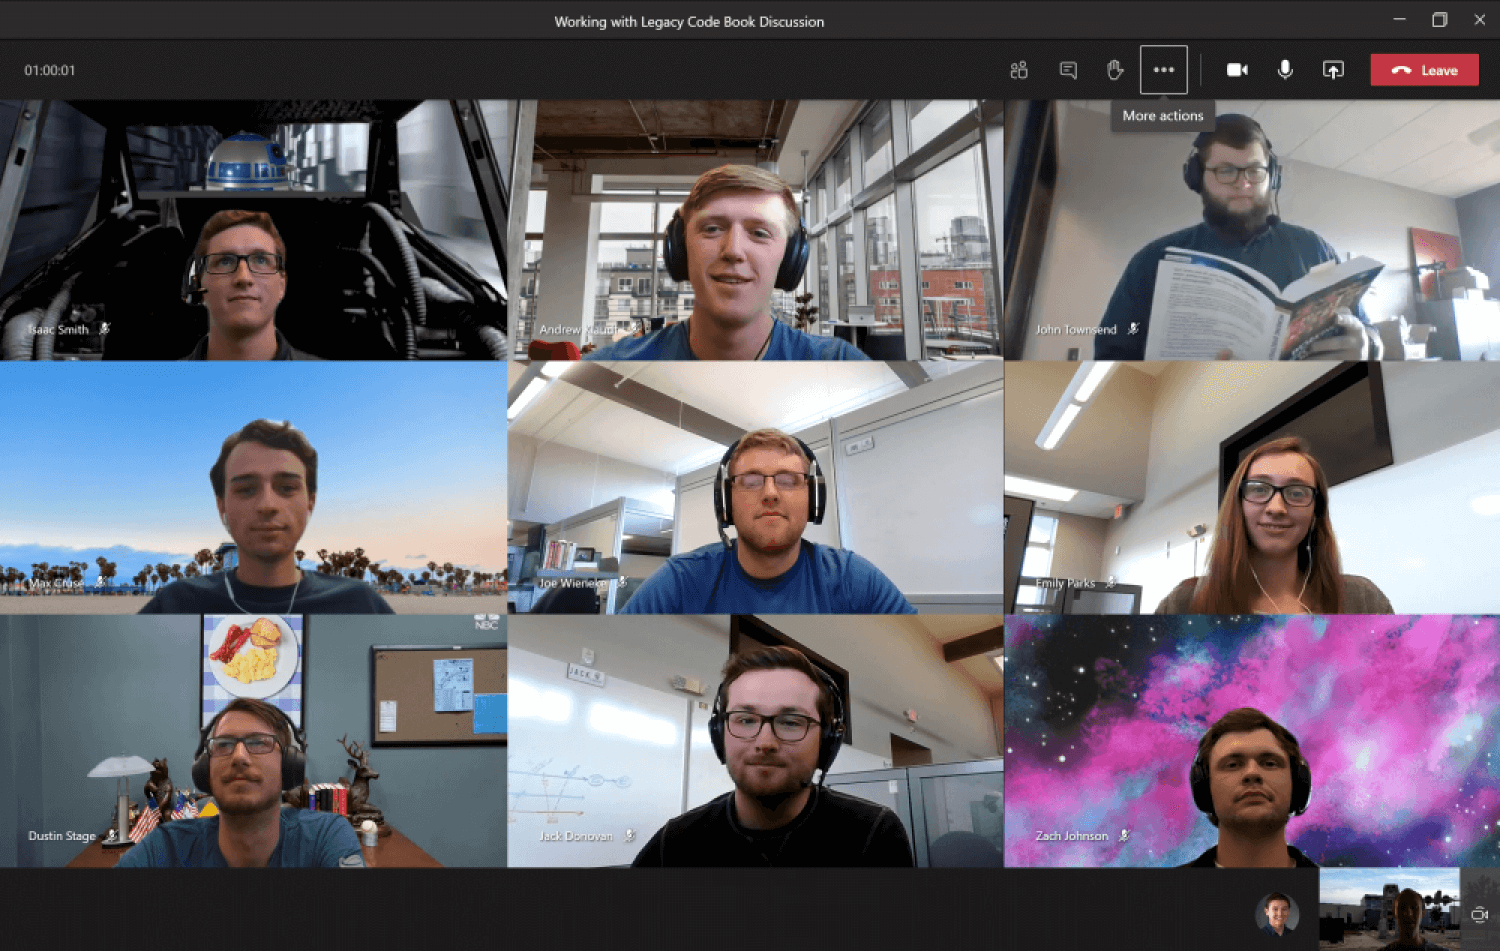Click Joe Wieneke's video tile
The height and width of the screenshot is (951, 1500).
click(755, 487)
